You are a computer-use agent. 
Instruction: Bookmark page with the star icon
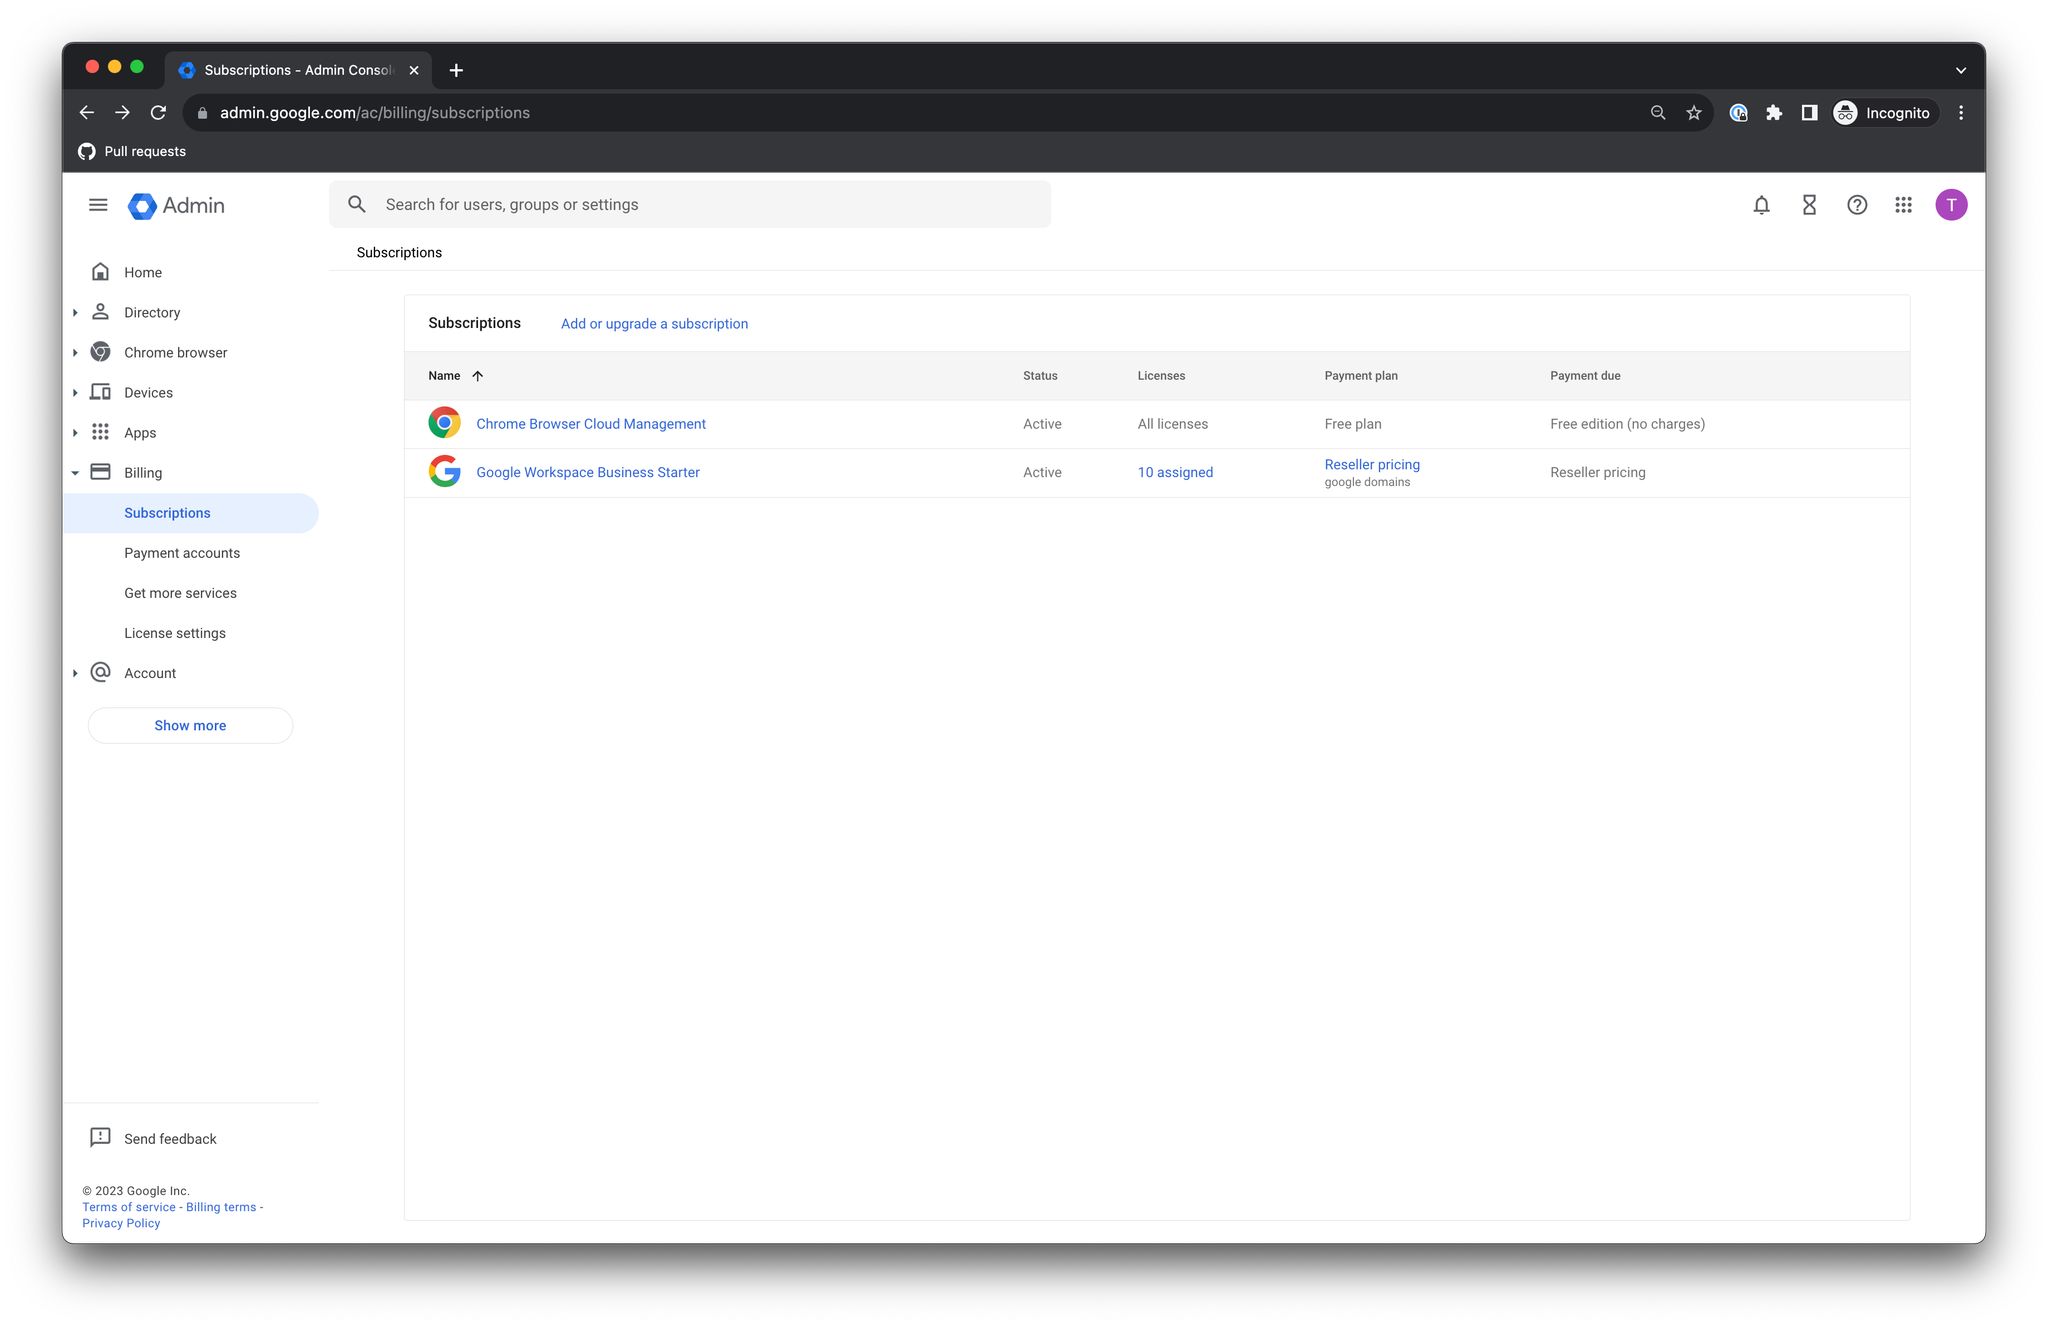[1693, 113]
